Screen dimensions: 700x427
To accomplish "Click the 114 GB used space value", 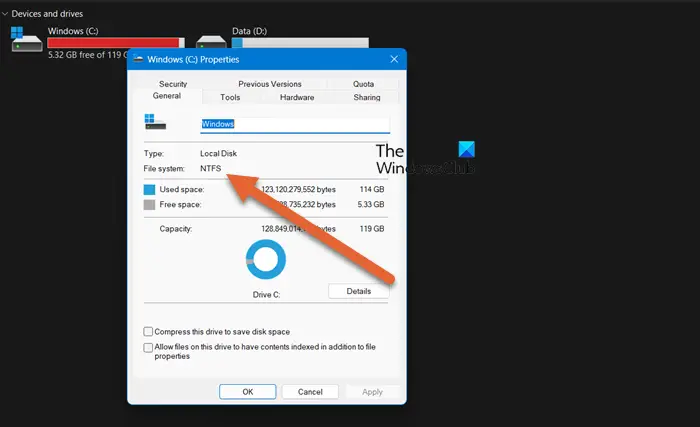I will point(372,189).
